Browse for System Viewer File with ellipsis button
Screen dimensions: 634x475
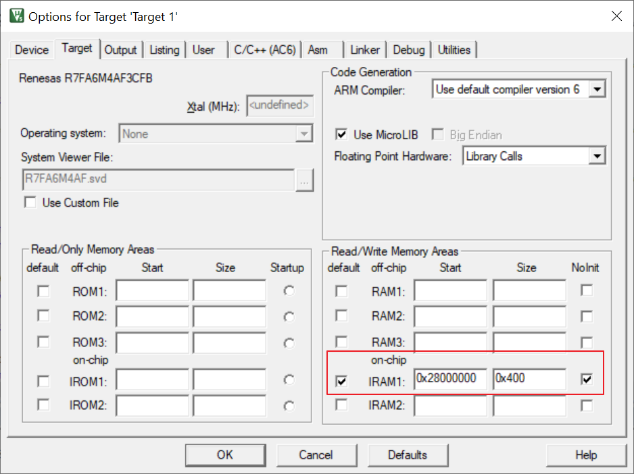coord(304,180)
